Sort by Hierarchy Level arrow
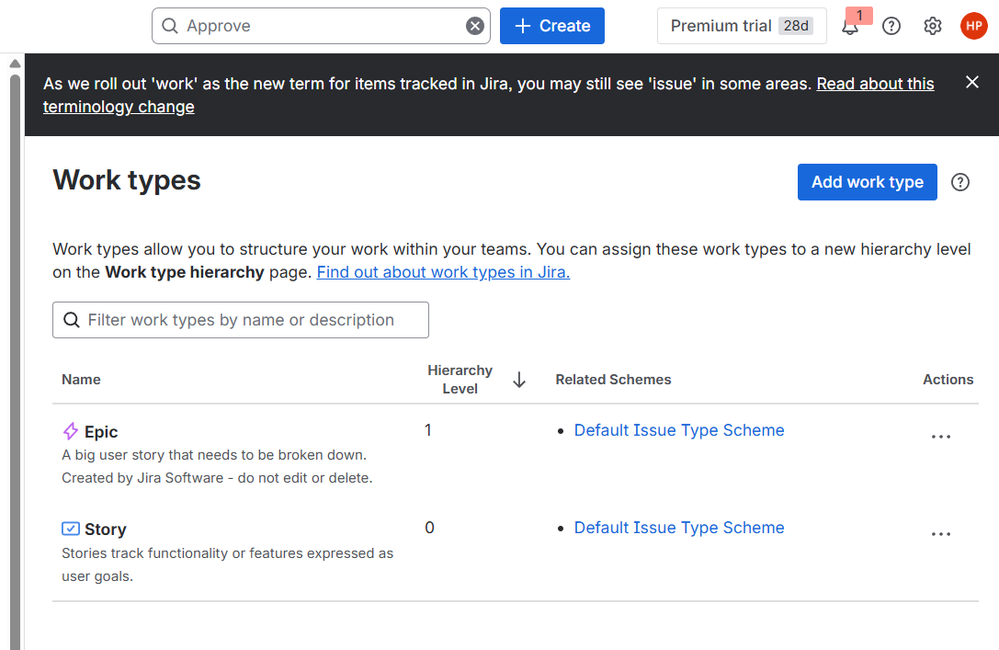The width and height of the screenshot is (999, 650). pyautogui.click(x=519, y=380)
